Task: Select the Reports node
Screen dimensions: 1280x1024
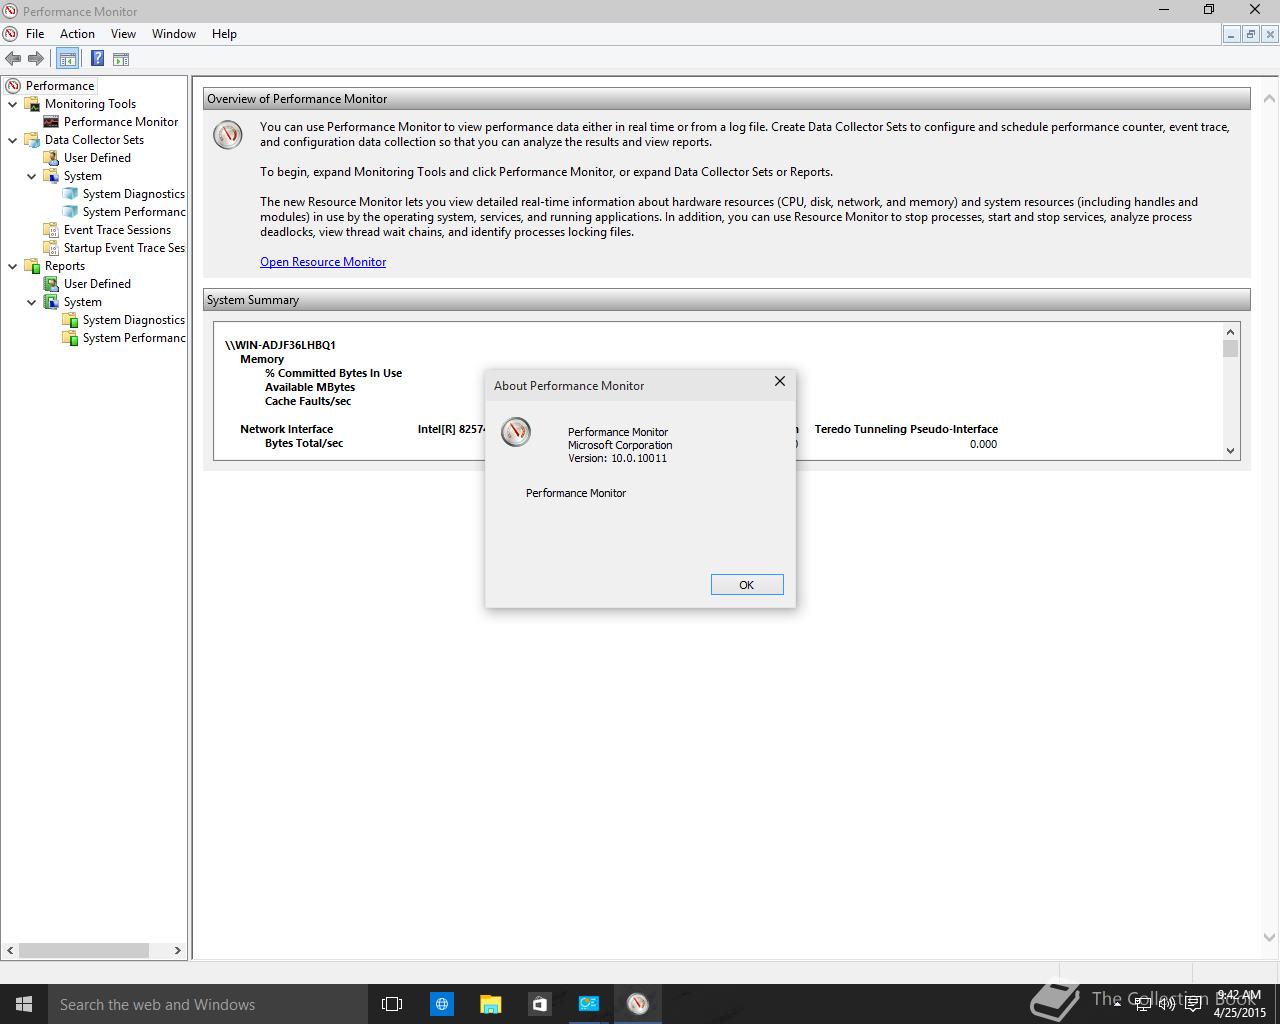Action: click(64, 266)
